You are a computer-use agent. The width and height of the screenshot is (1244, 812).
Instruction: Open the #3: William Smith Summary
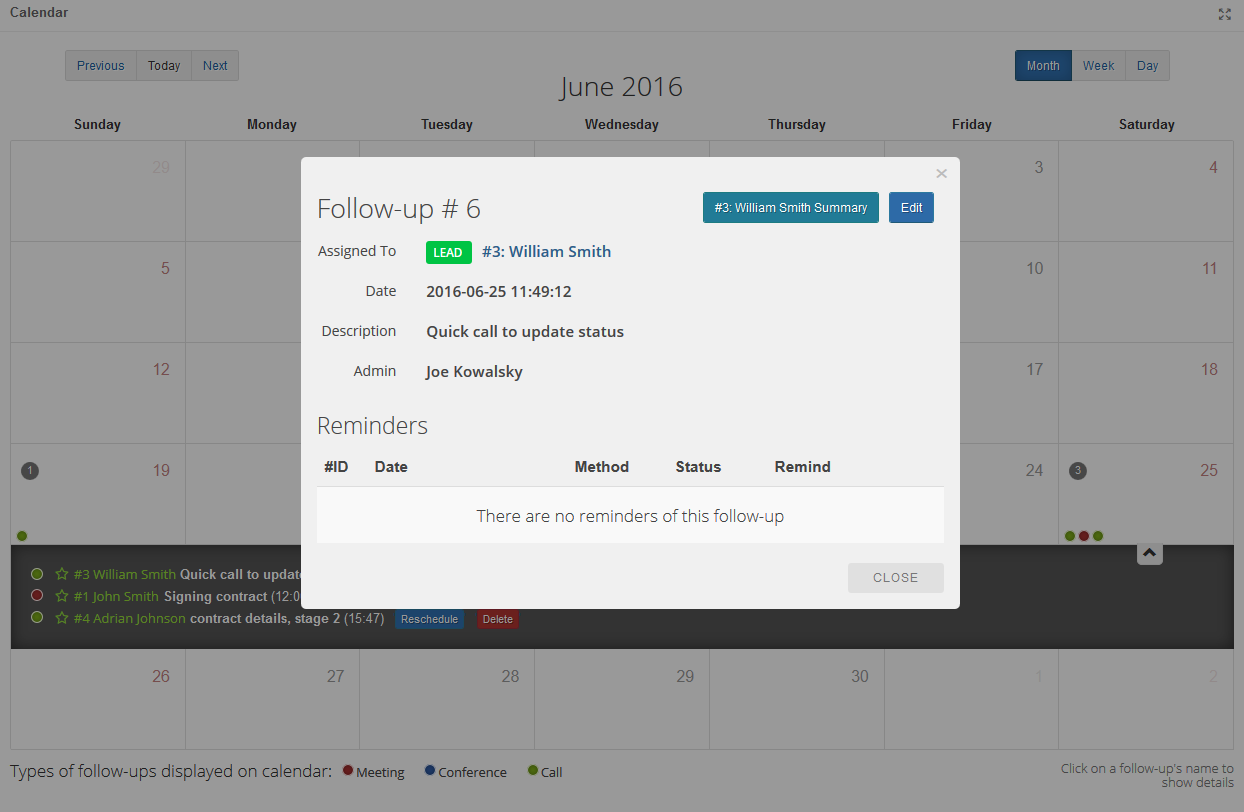click(791, 208)
